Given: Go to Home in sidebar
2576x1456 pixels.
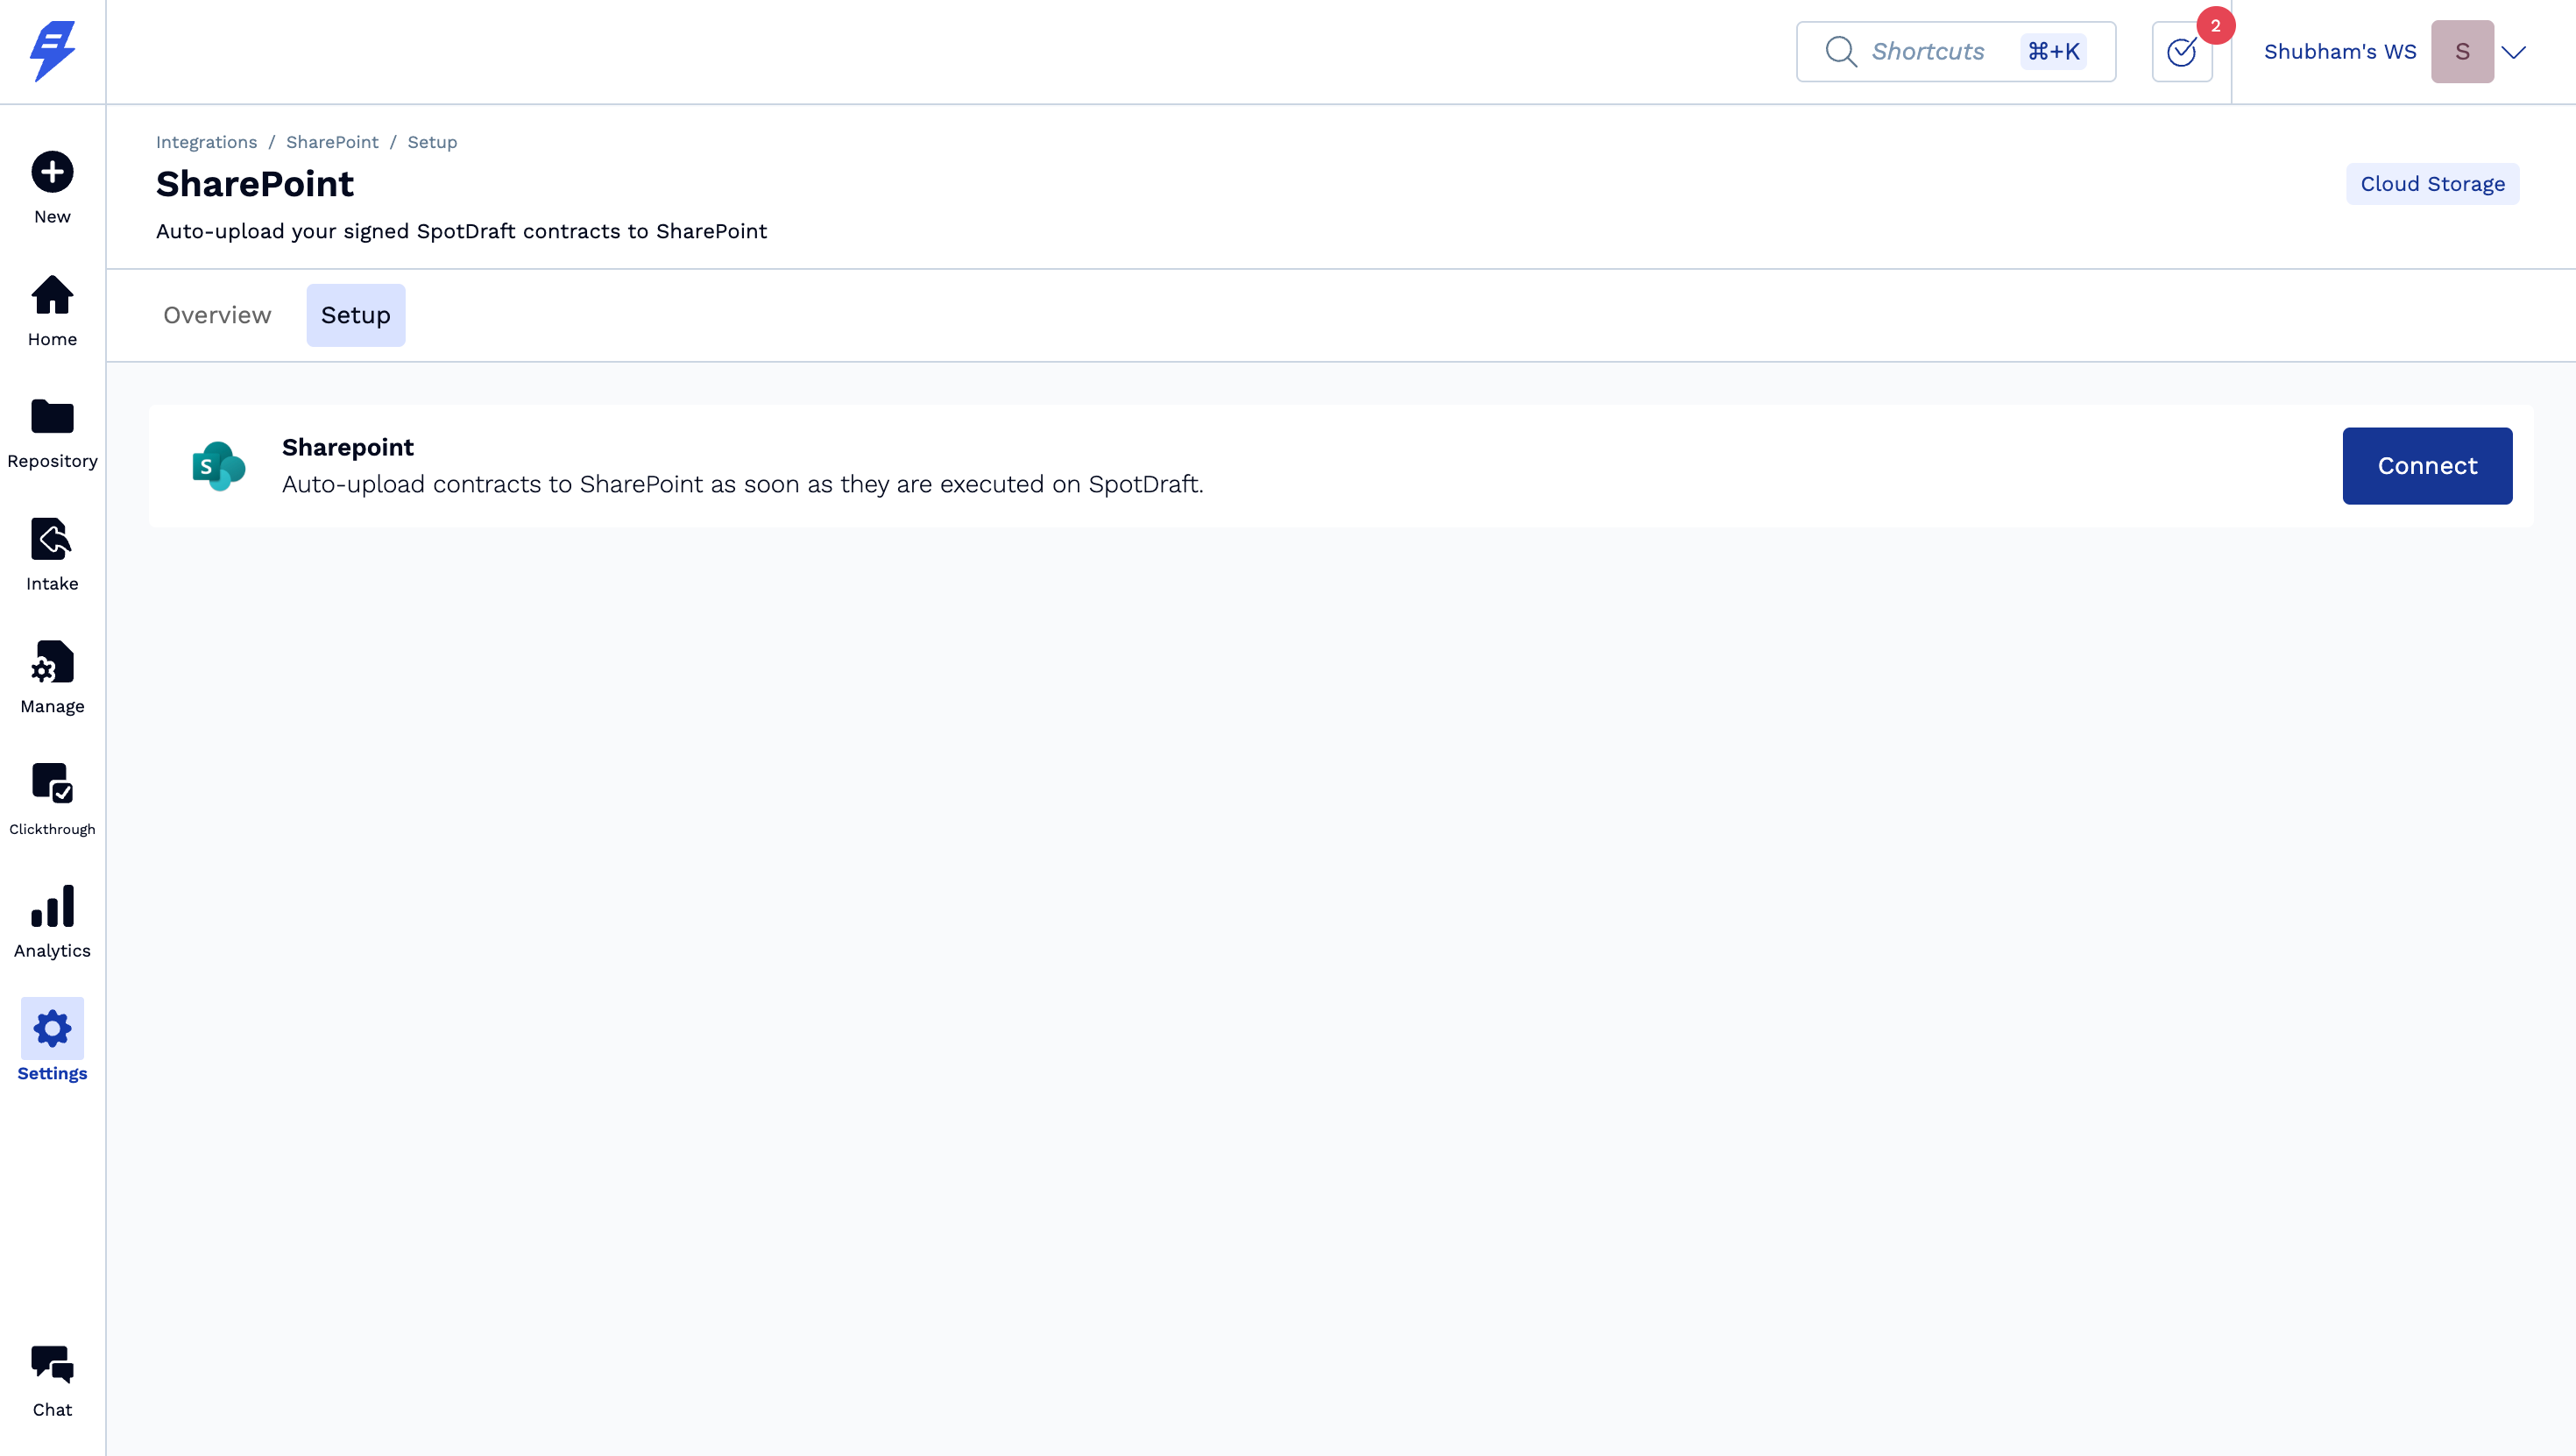Looking at the screenshot, I should 52,295.
